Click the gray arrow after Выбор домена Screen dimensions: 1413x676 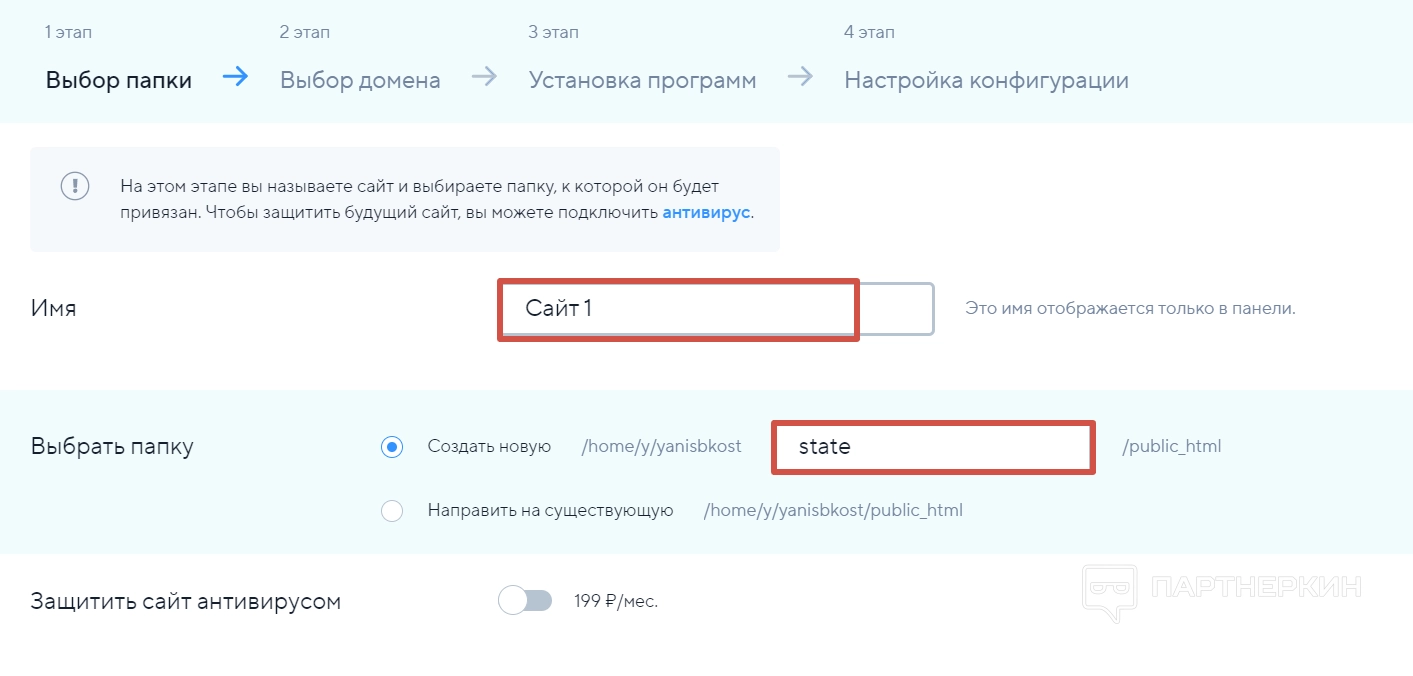[x=484, y=78]
